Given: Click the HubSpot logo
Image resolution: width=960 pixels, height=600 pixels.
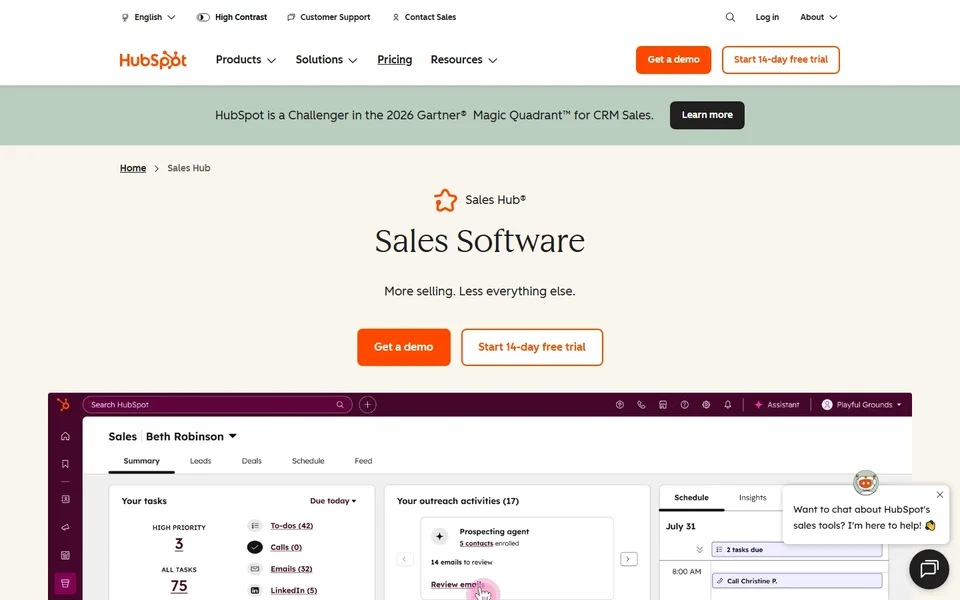Looking at the screenshot, I should (153, 60).
